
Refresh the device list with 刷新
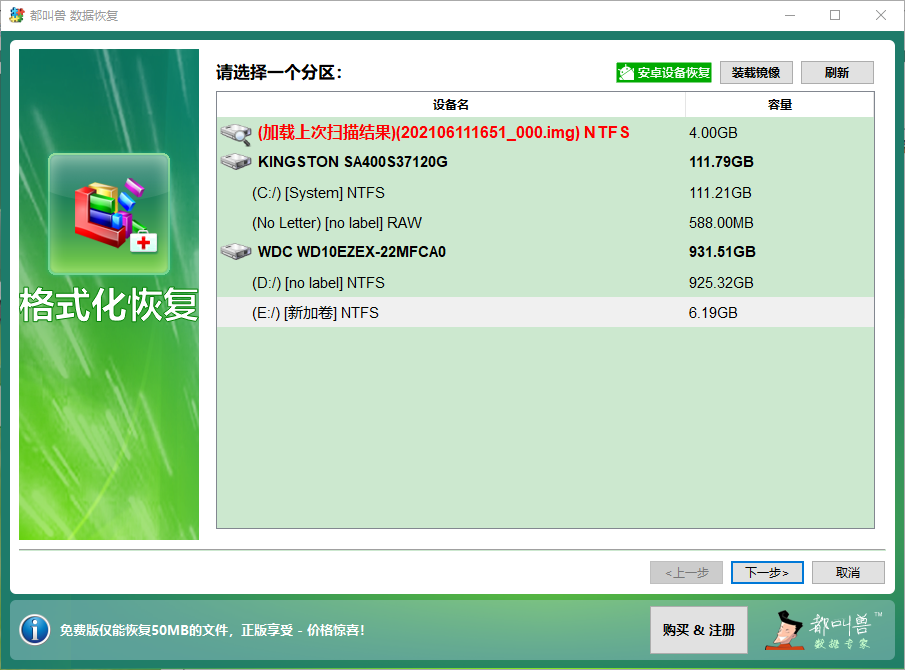(837, 72)
